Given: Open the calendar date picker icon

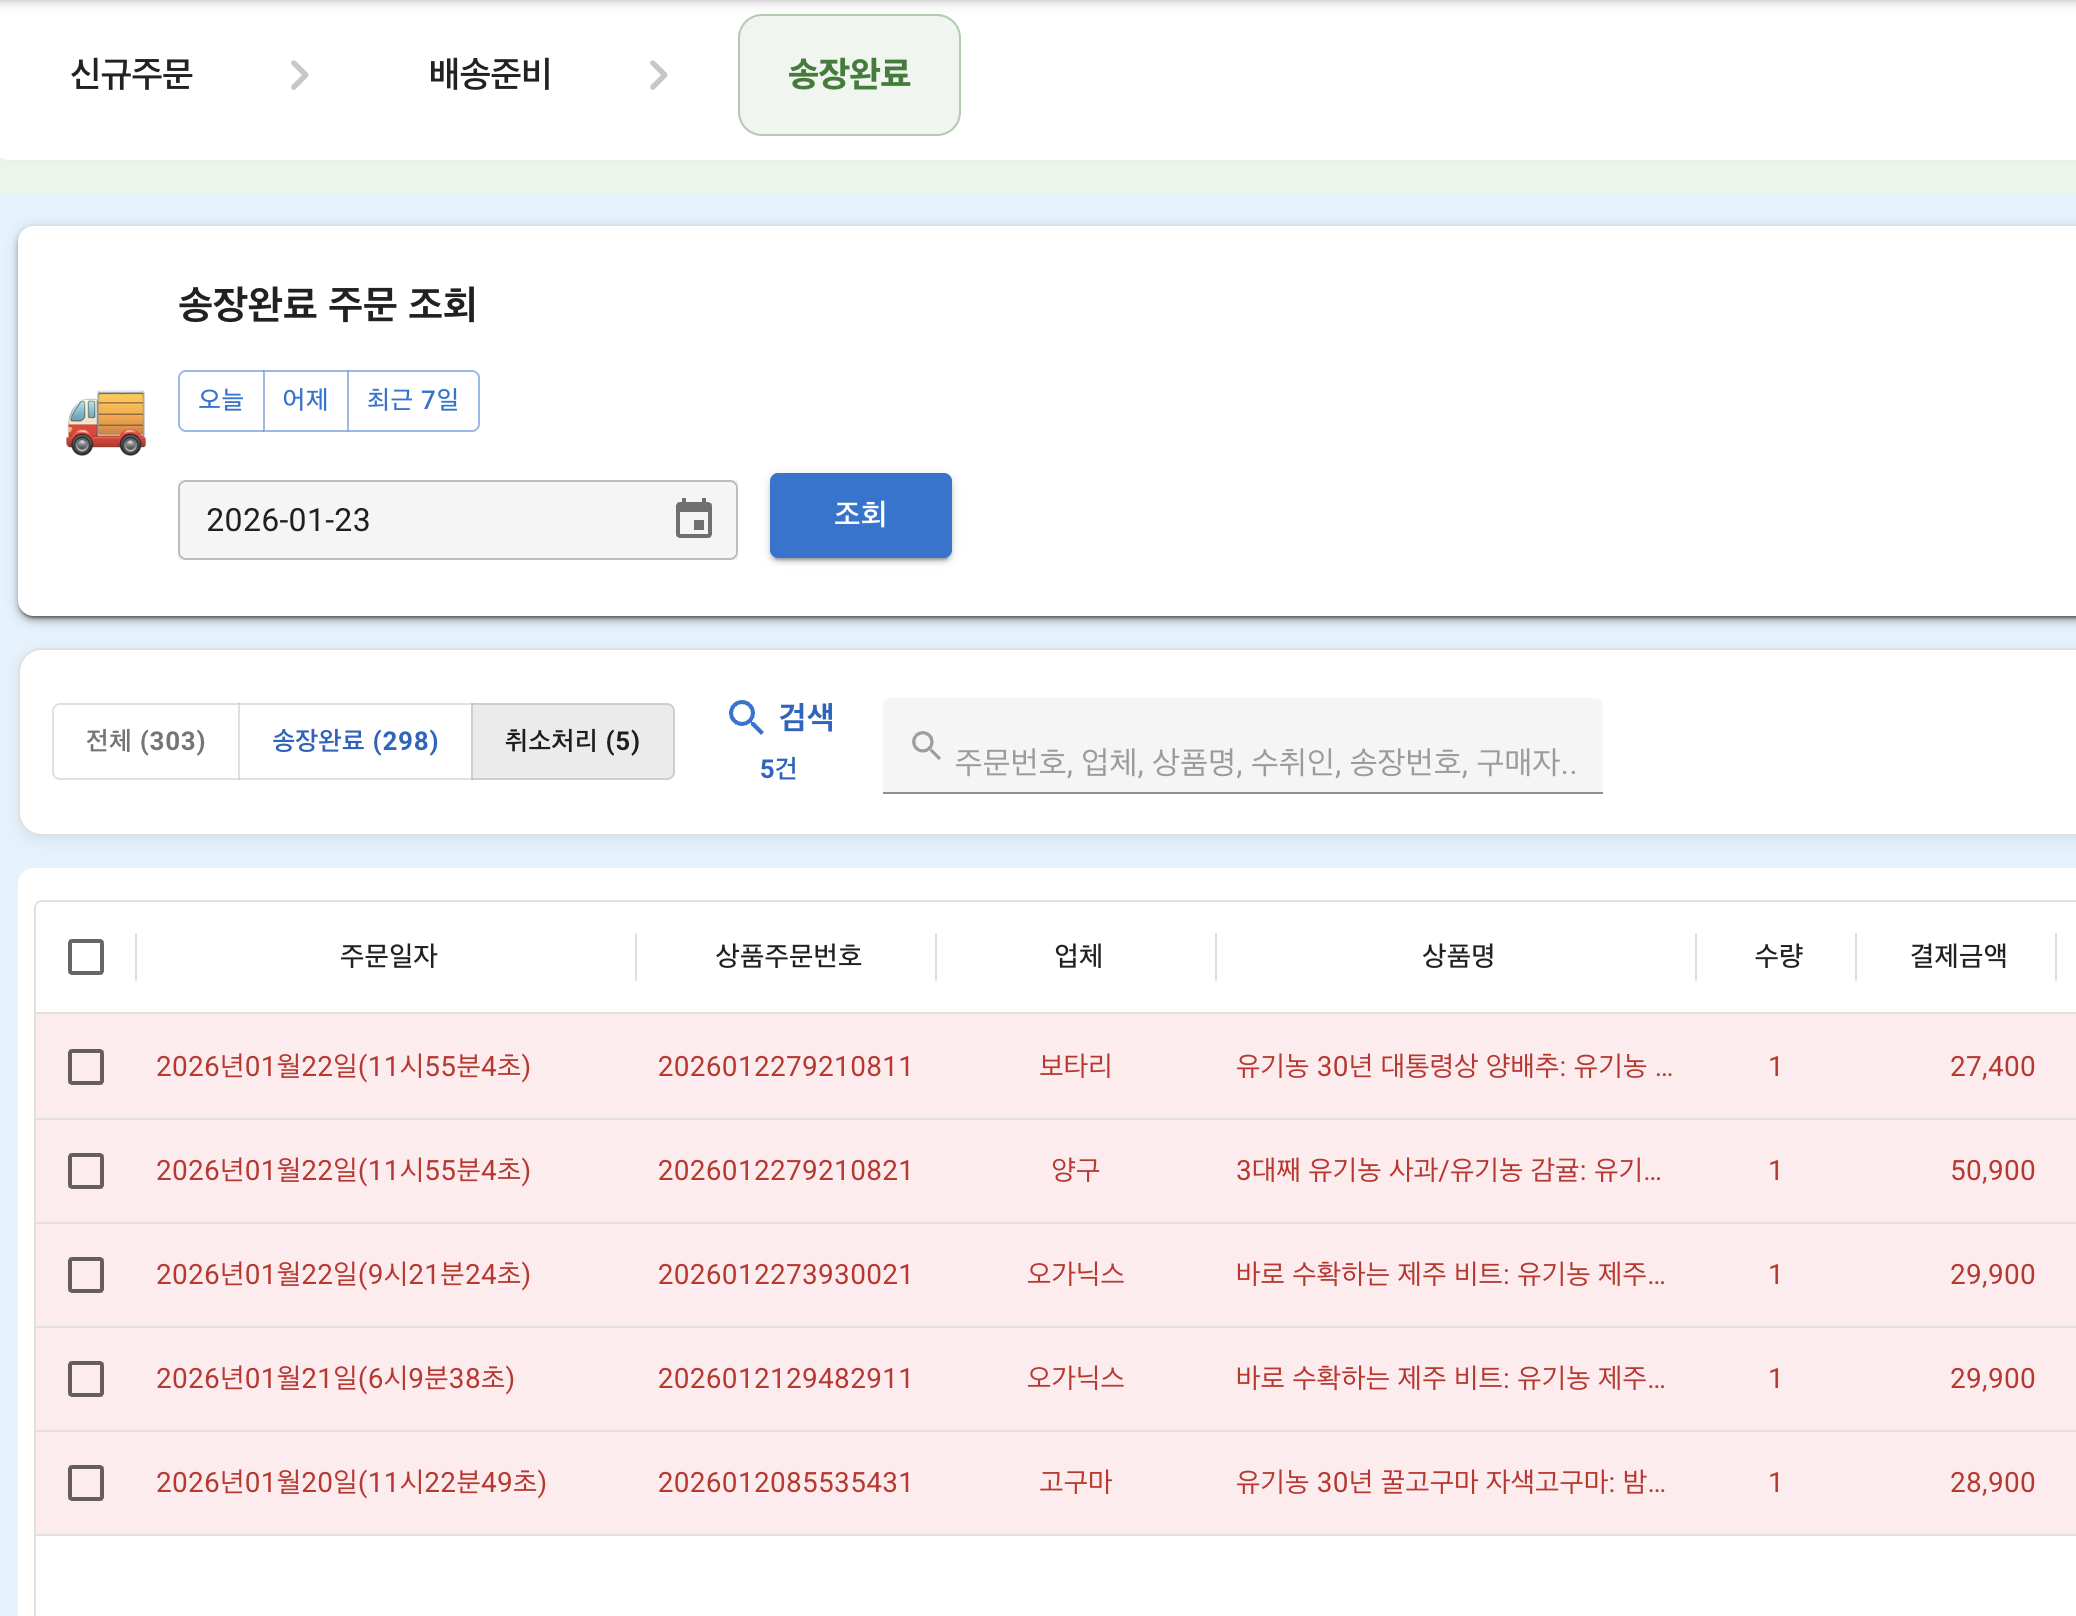Looking at the screenshot, I should (x=693, y=519).
